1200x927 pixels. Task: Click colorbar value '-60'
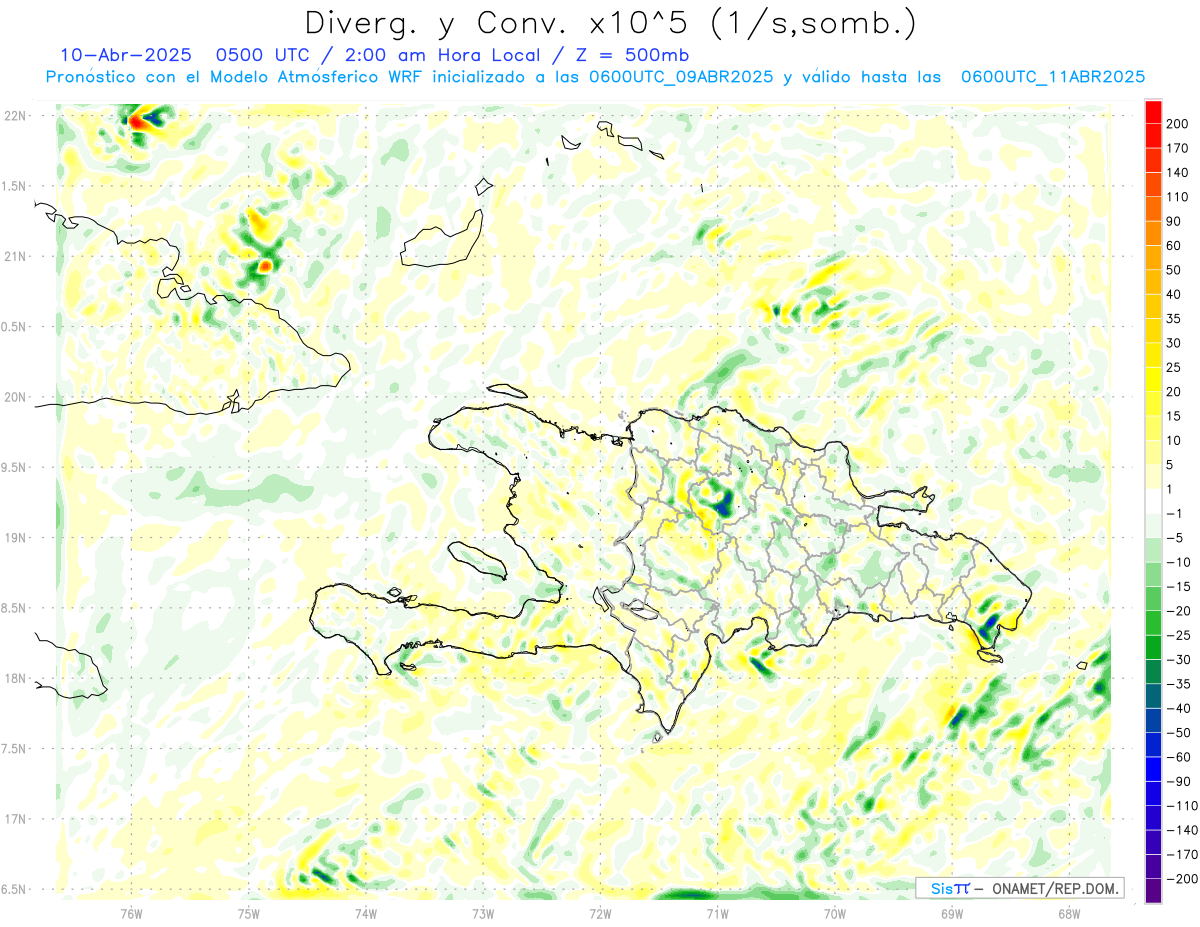[x=1177, y=757]
